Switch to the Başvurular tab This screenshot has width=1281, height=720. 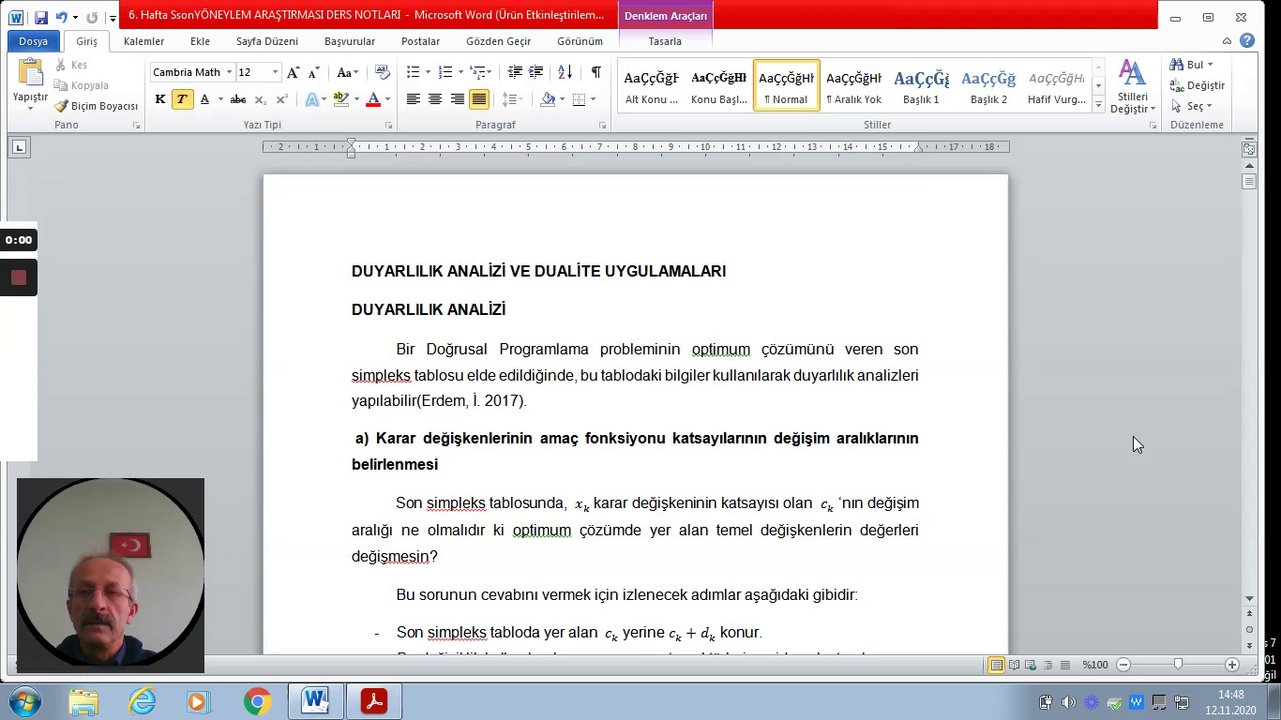[x=350, y=41]
